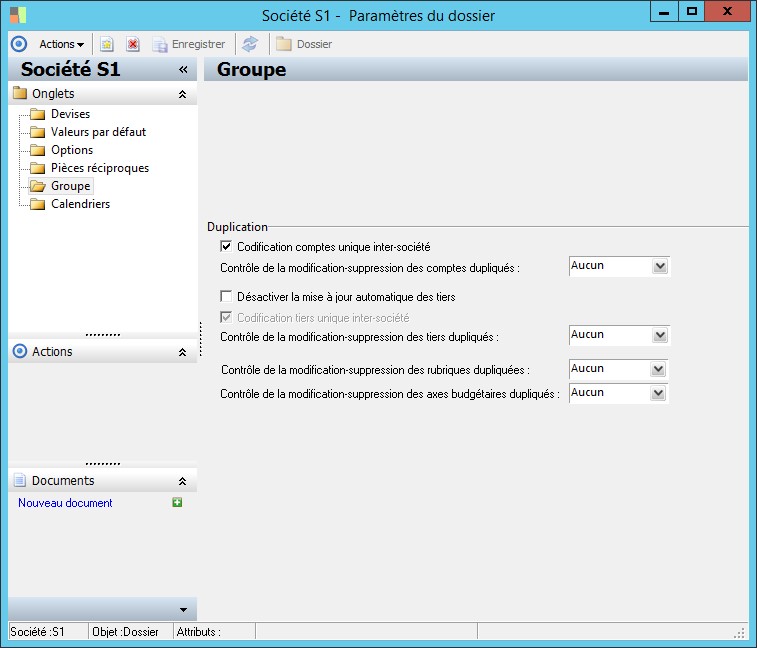
Task: Toggle Codification comptes unique inter-société checkbox
Action: (226, 246)
